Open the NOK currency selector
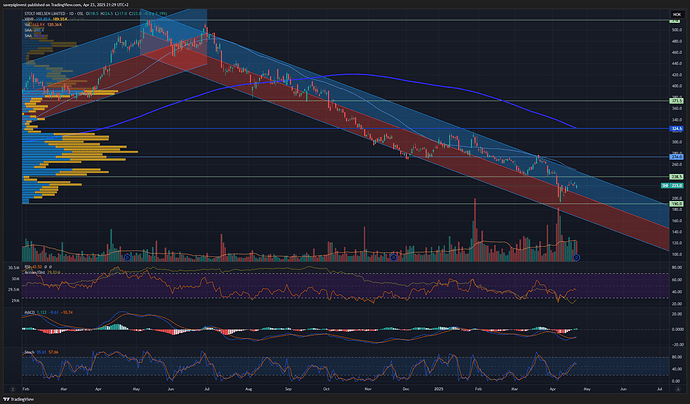This screenshot has height=404, width=690. coord(676,15)
